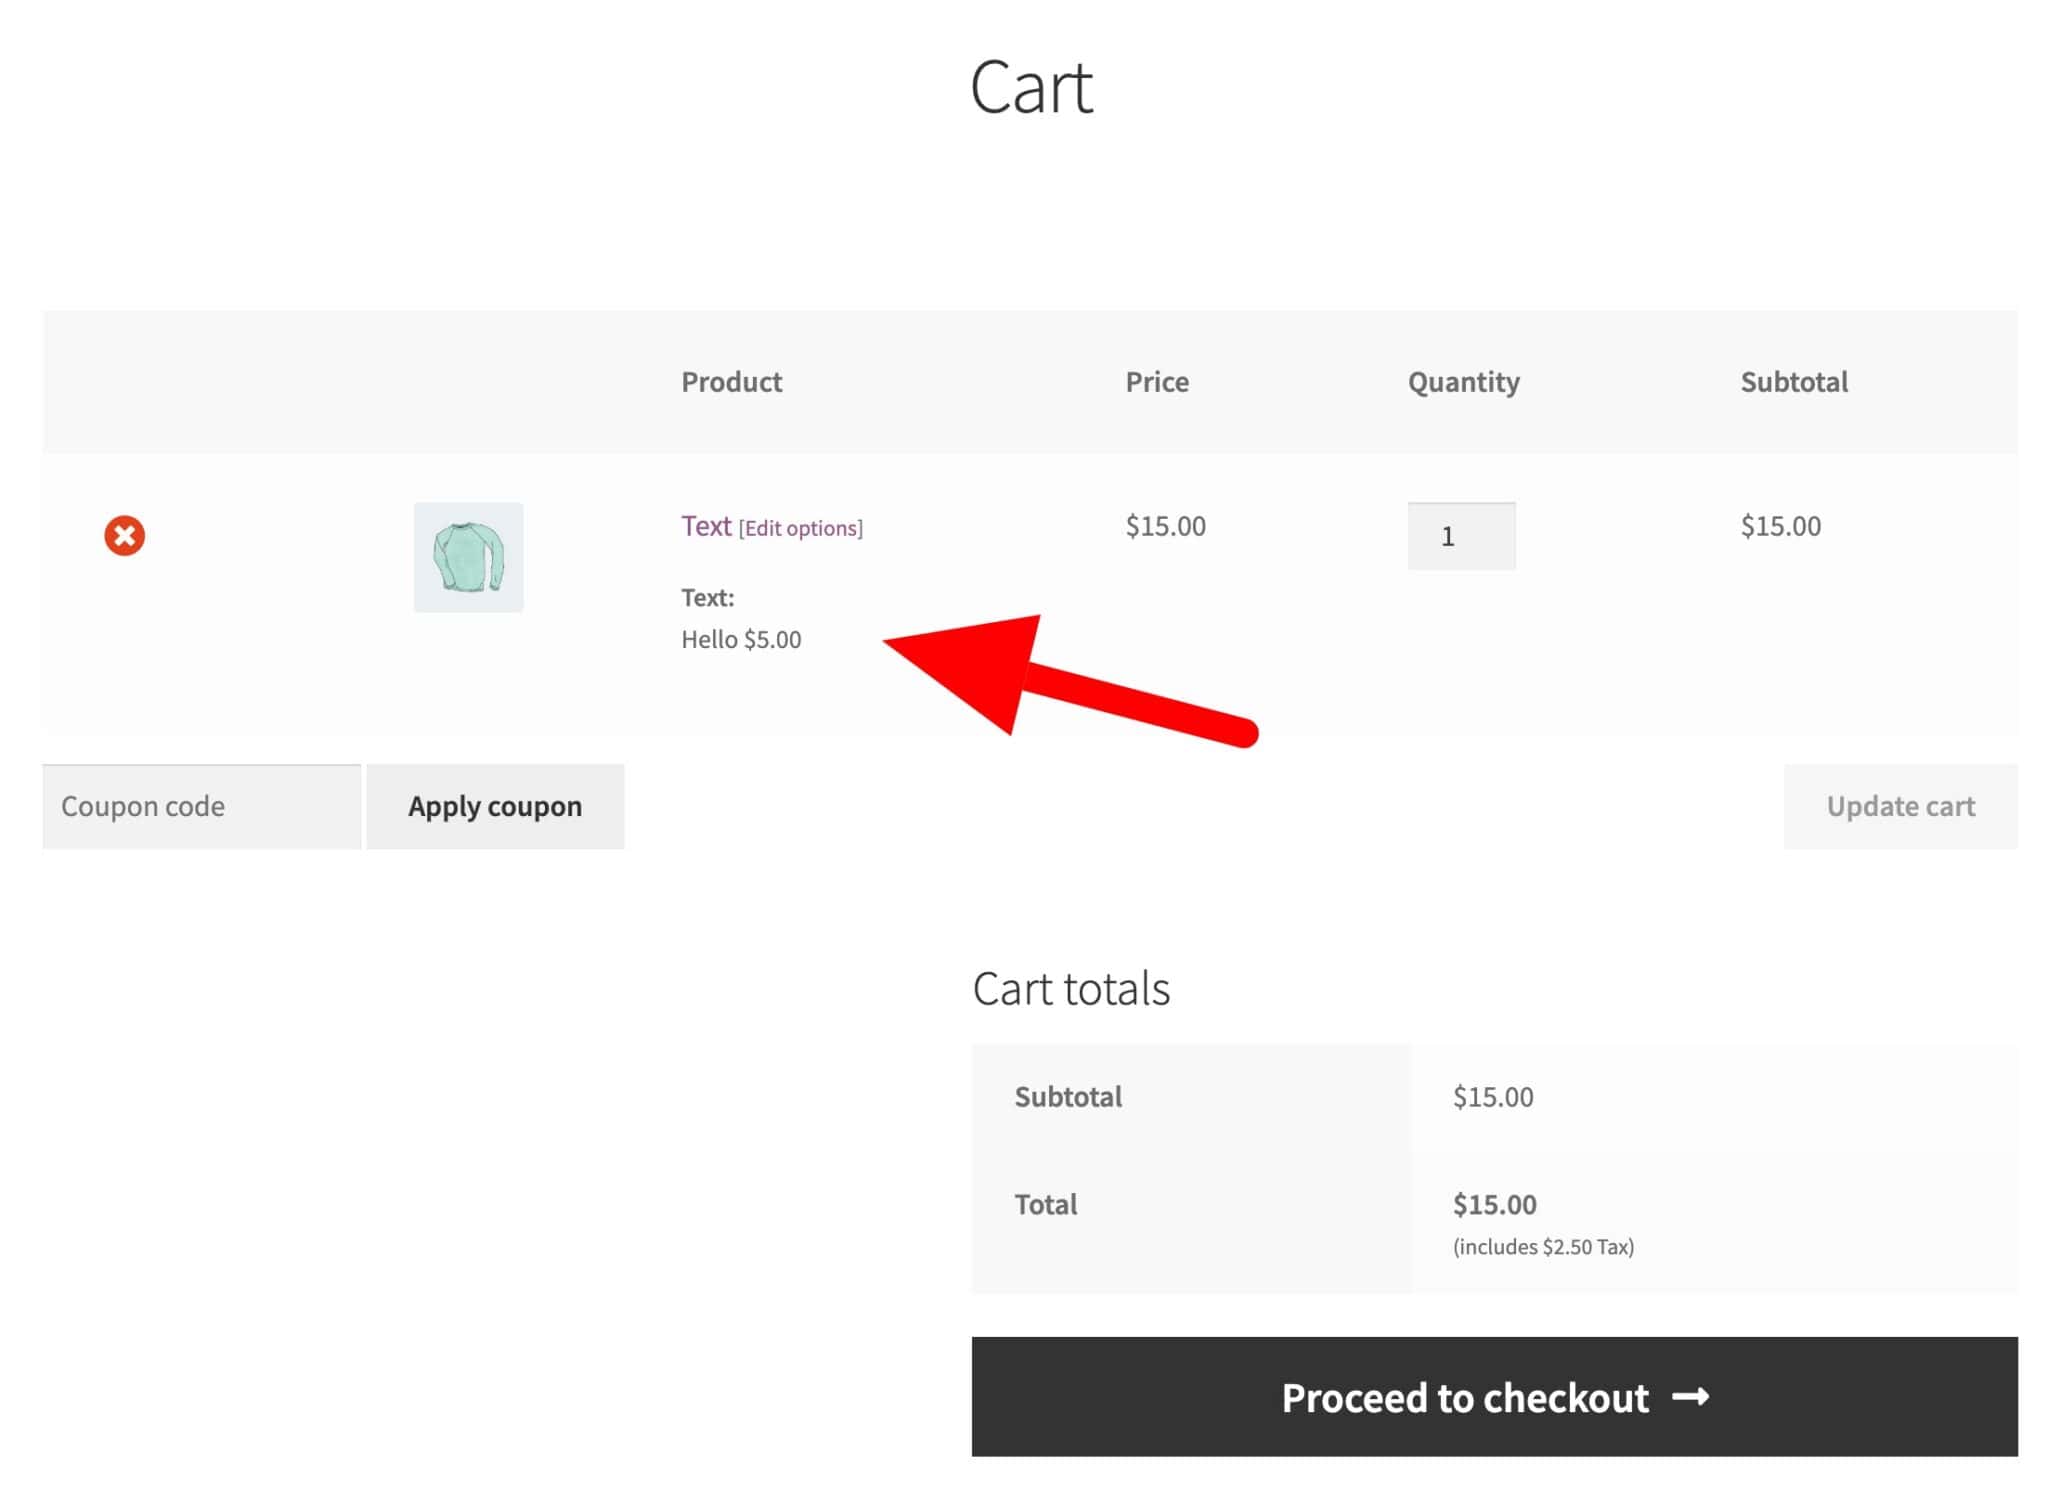
Task: Click the Subtotal column header
Action: click(1793, 382)
